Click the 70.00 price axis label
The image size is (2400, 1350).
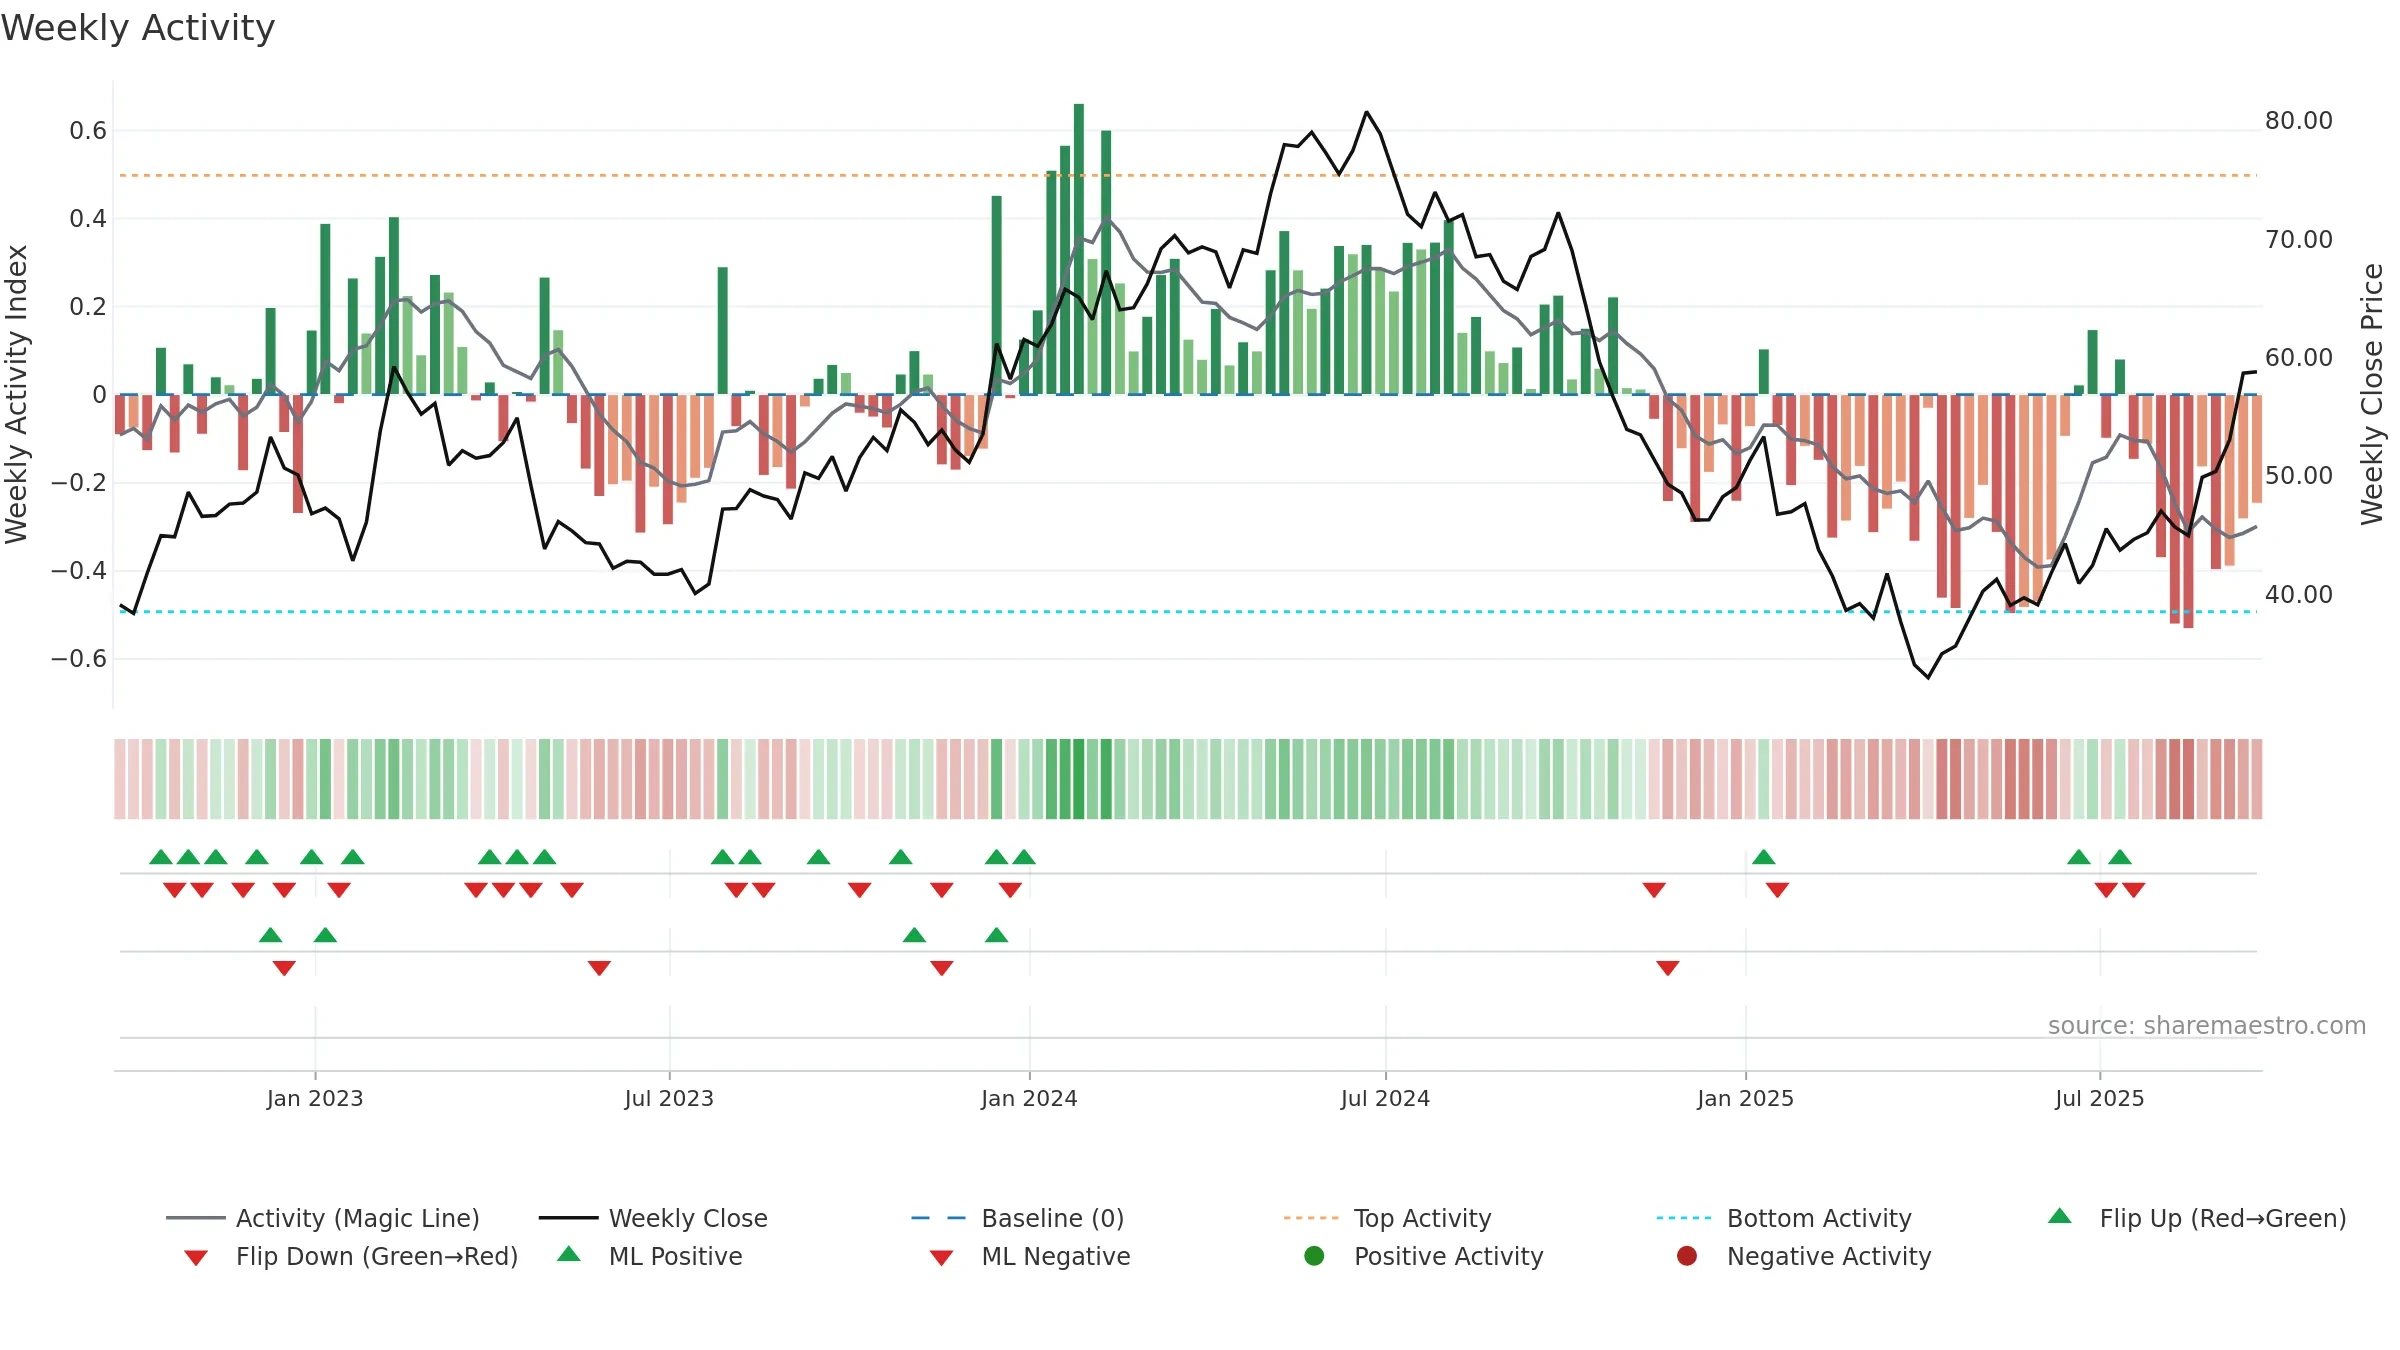tap(2299, 240)
